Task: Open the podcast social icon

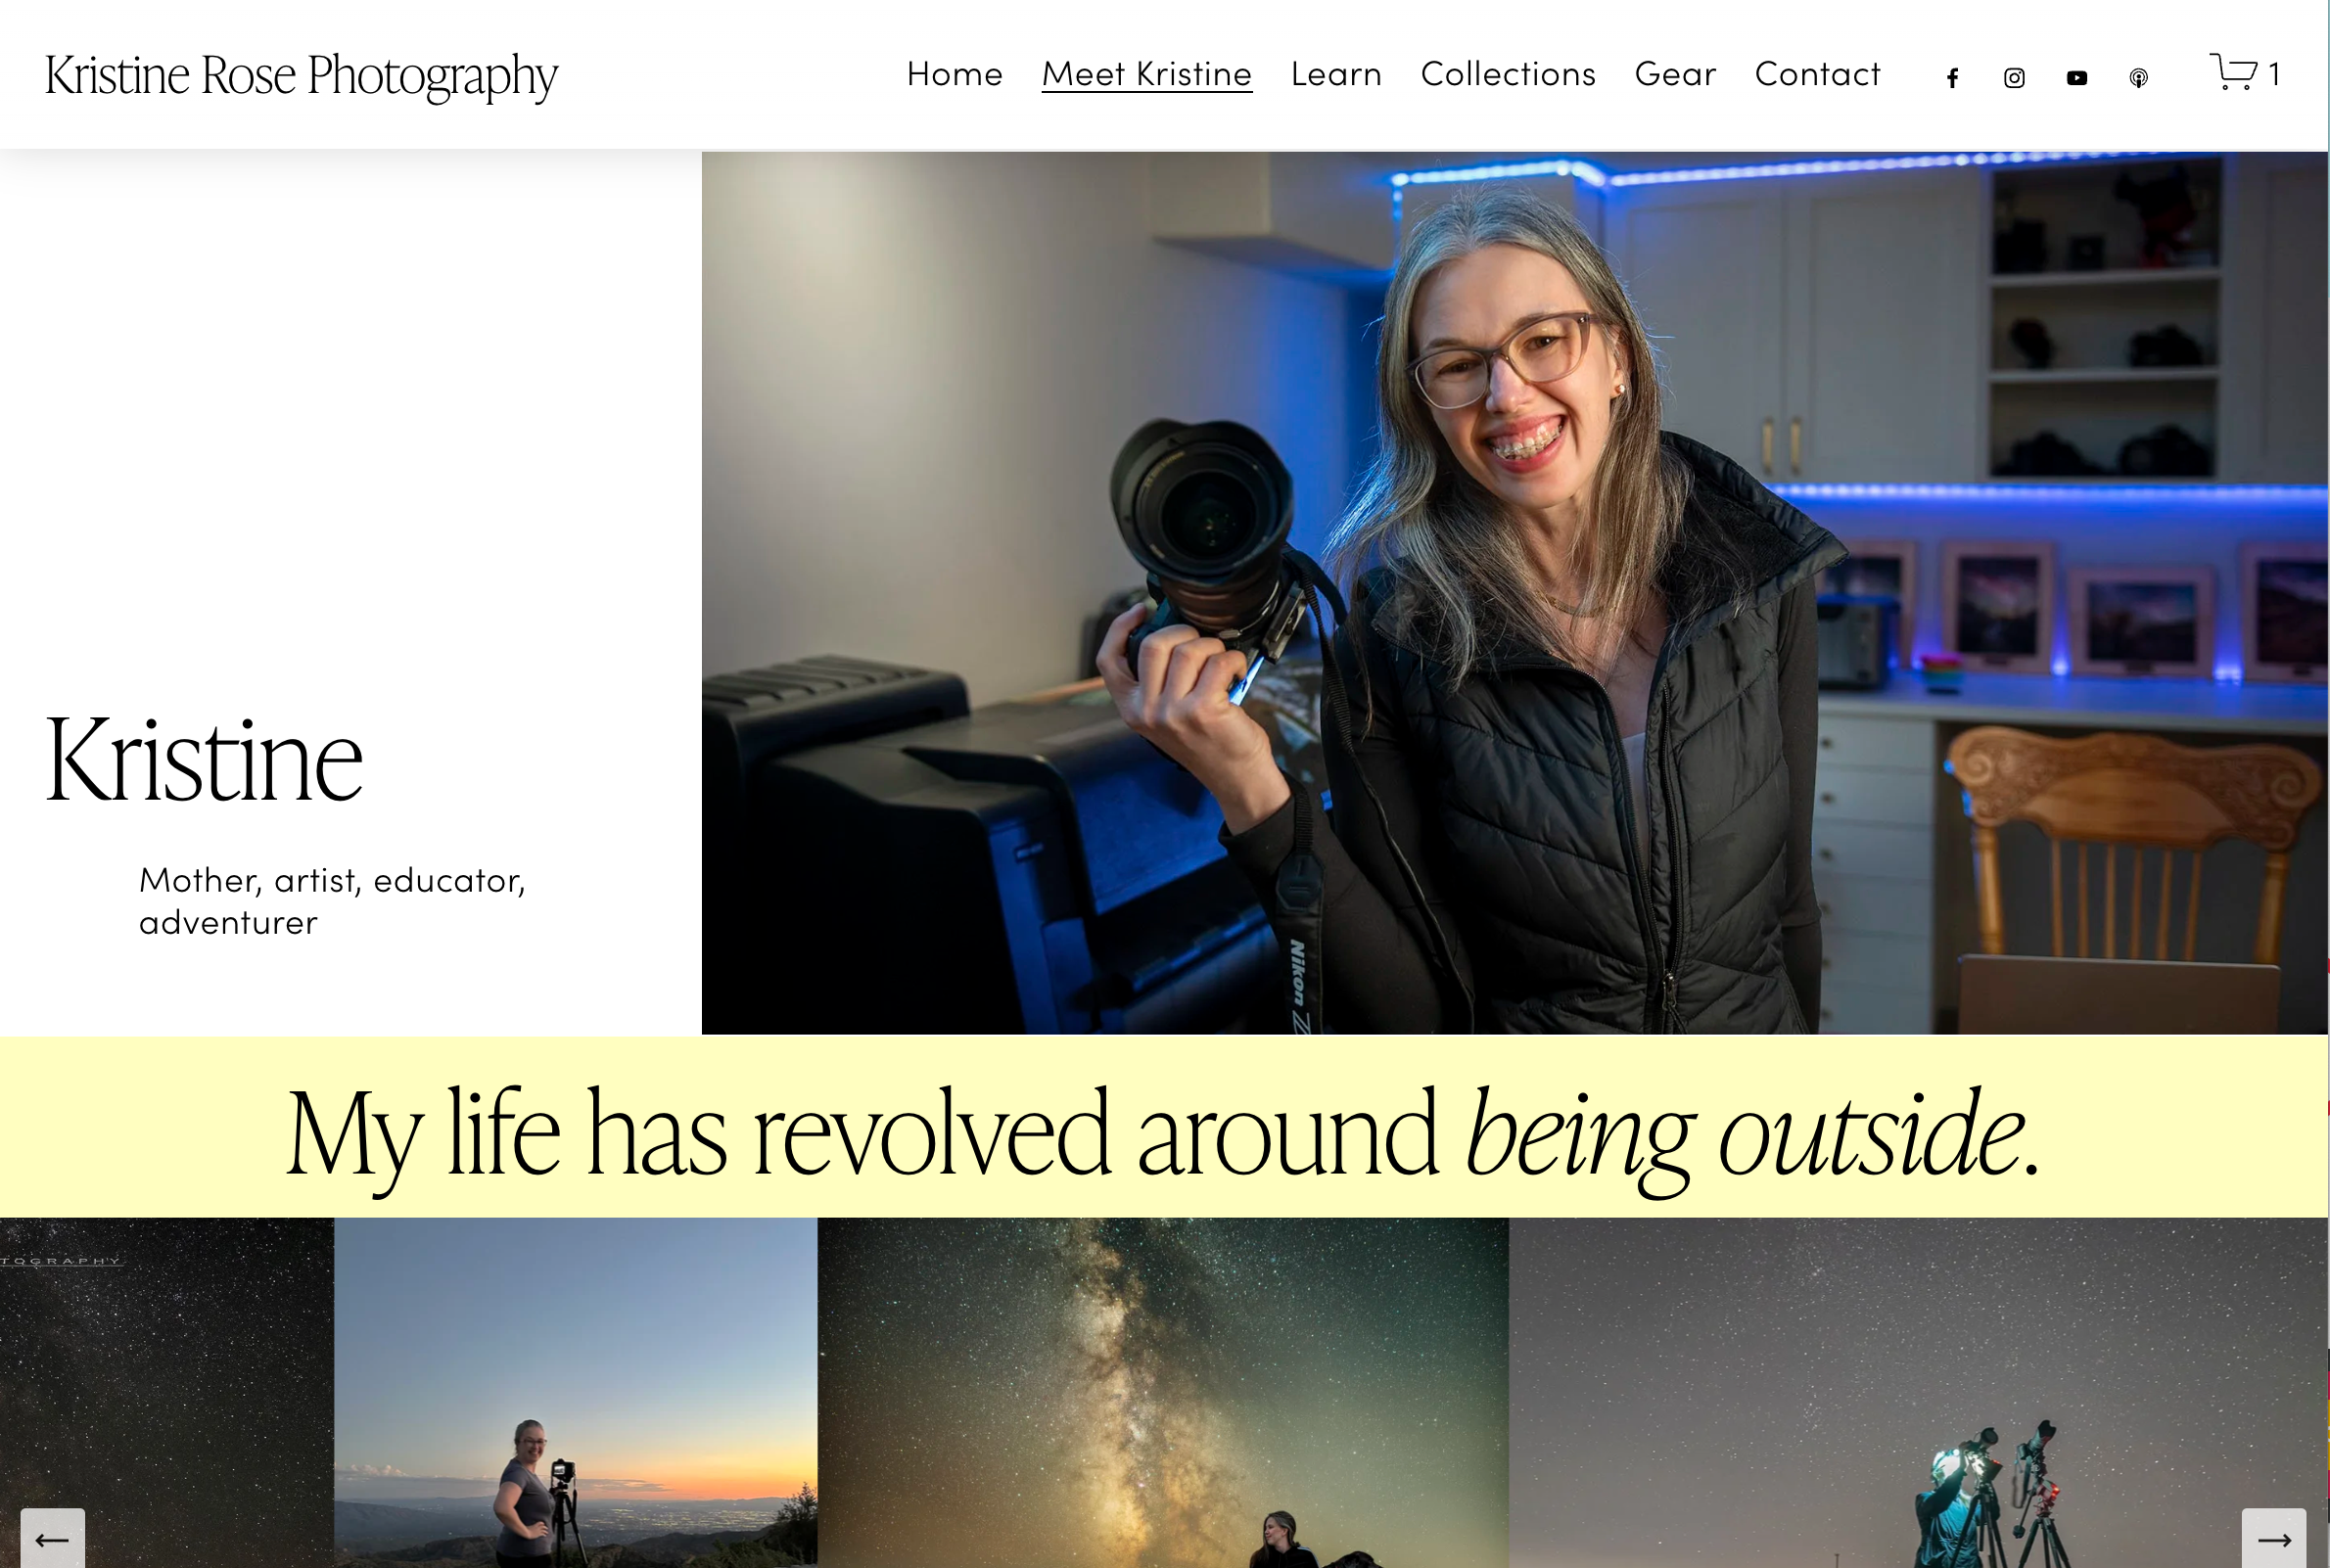Action: 2138,77
